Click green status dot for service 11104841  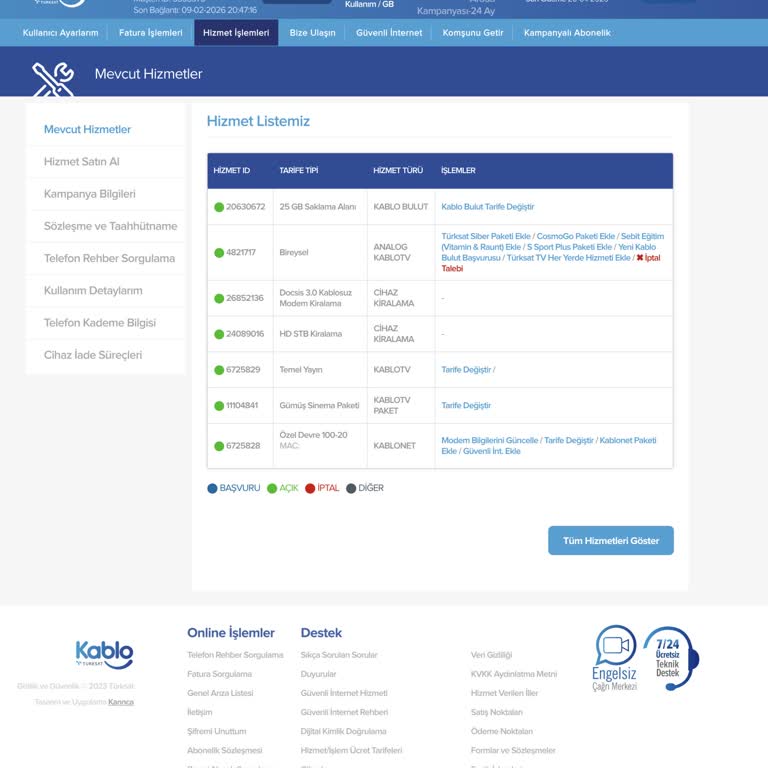pos(219,406)
